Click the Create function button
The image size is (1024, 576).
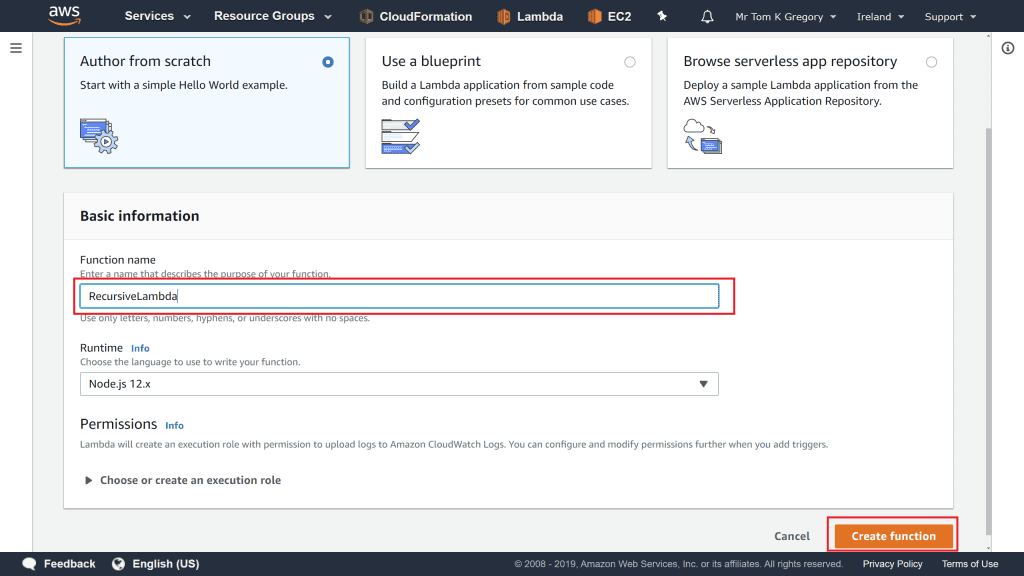point(893,536)
